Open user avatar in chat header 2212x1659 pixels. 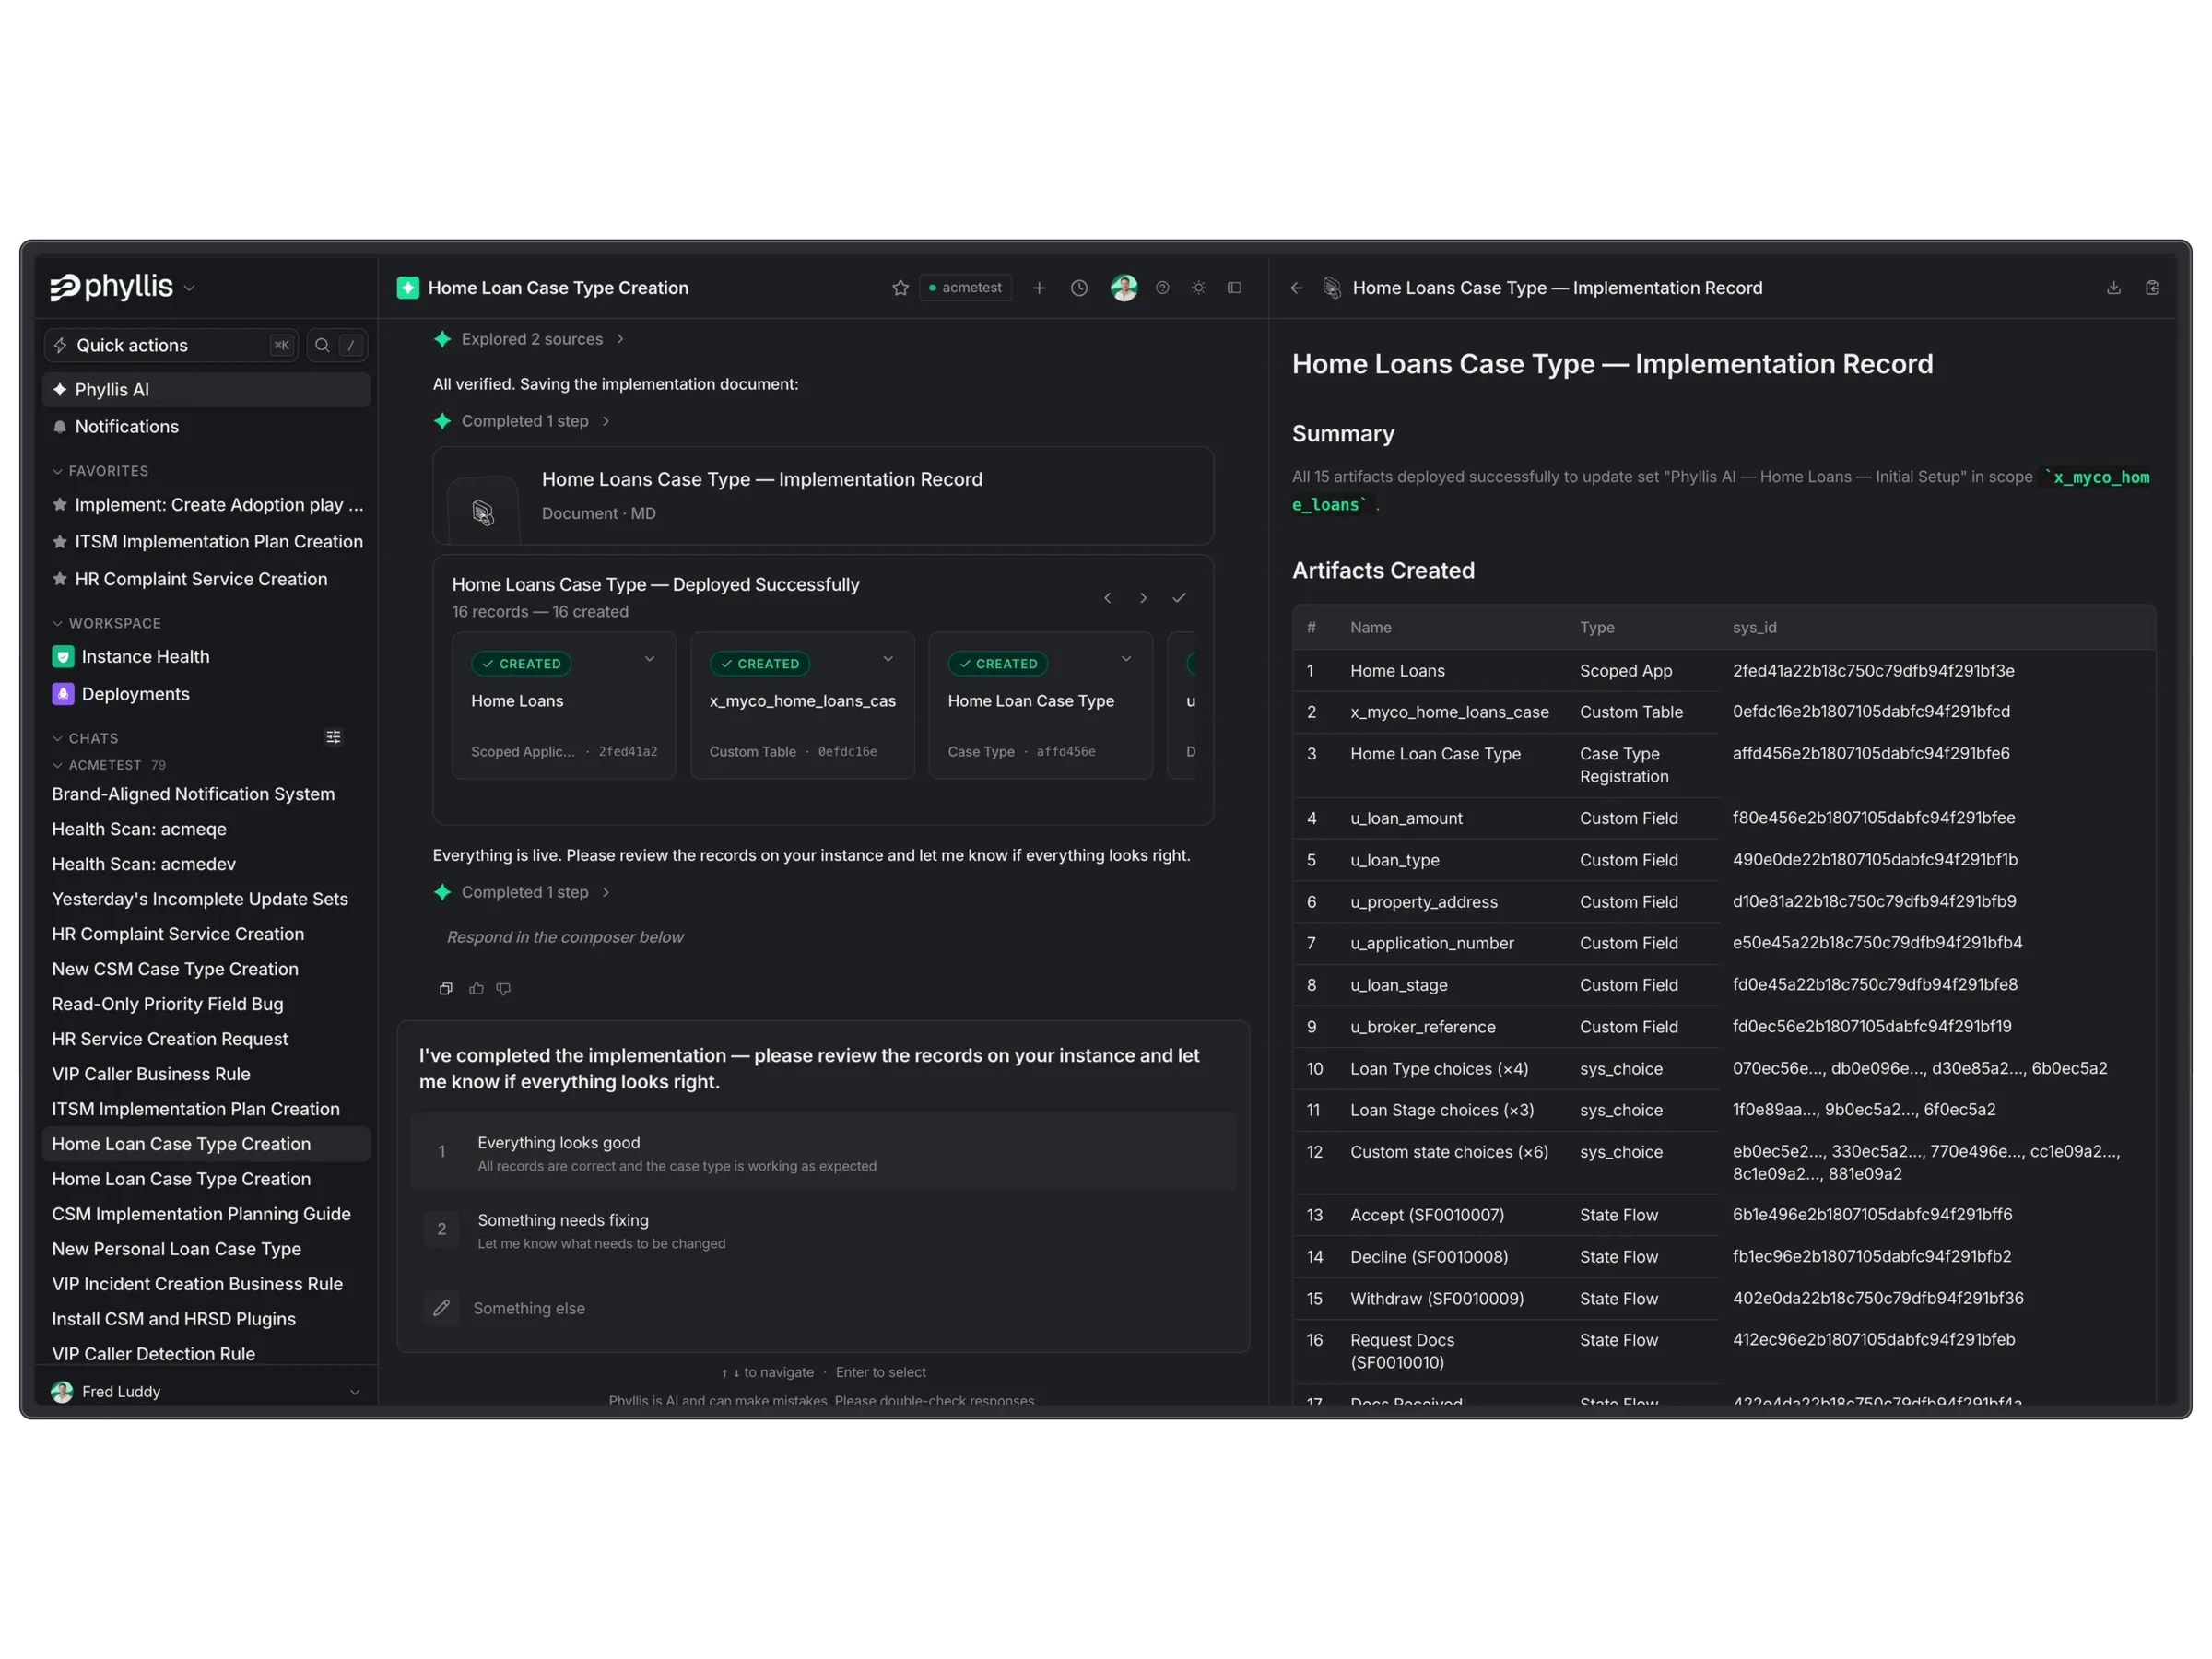coord(1124,288)
